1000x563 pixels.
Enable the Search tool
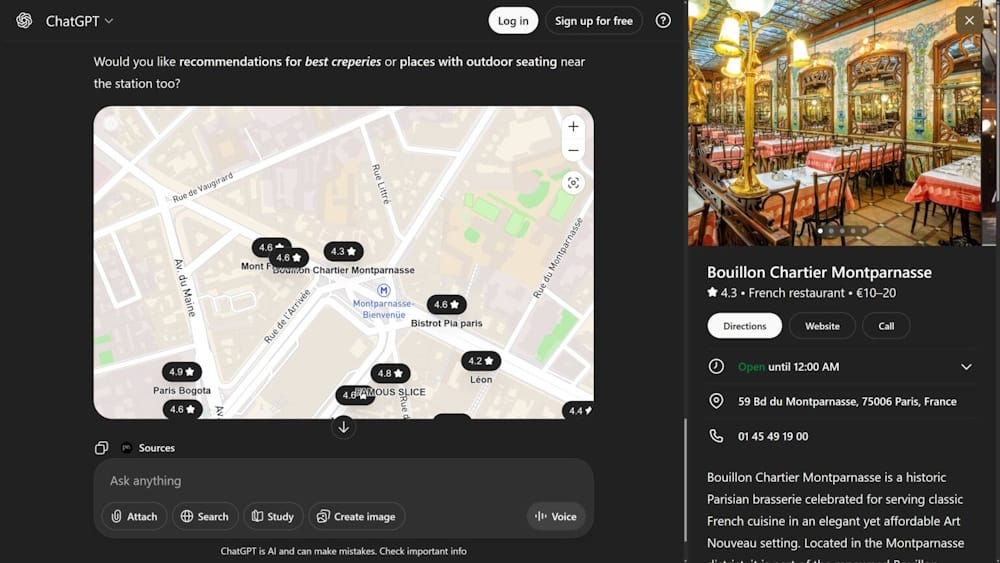205,516
